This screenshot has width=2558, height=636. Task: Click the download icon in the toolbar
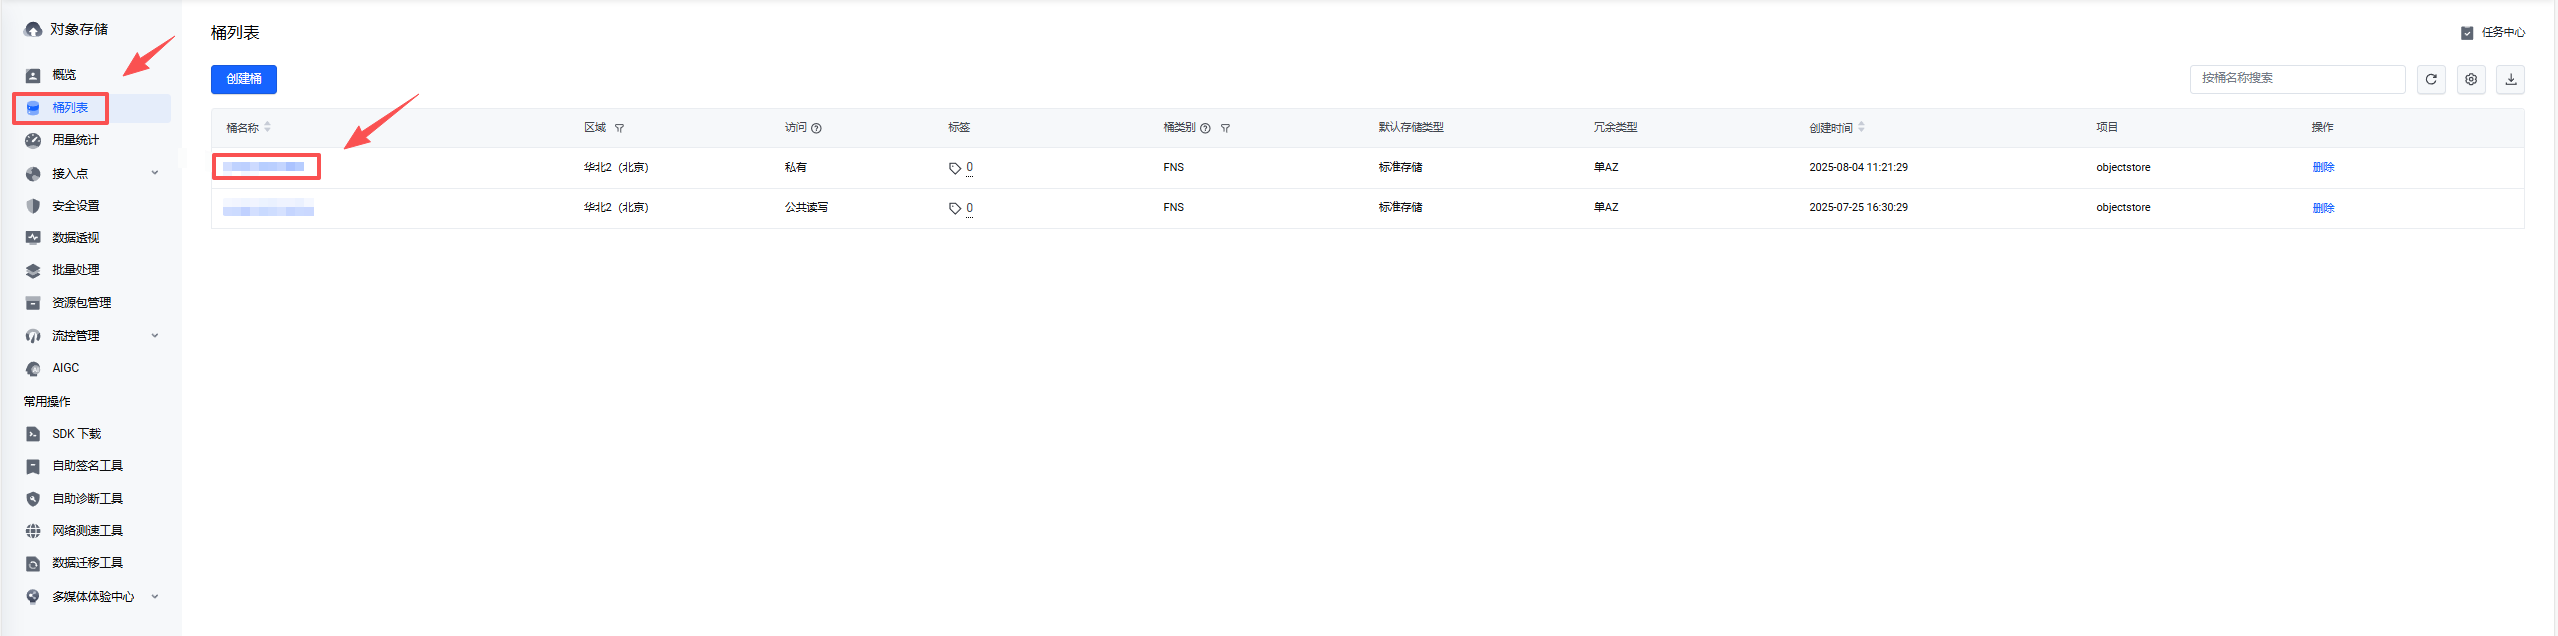(x=2510, y=79)
